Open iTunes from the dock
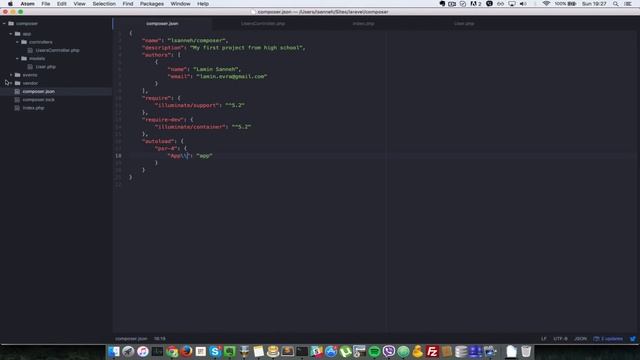The height and width of the screenshot is (360, 640). [143, 351]
